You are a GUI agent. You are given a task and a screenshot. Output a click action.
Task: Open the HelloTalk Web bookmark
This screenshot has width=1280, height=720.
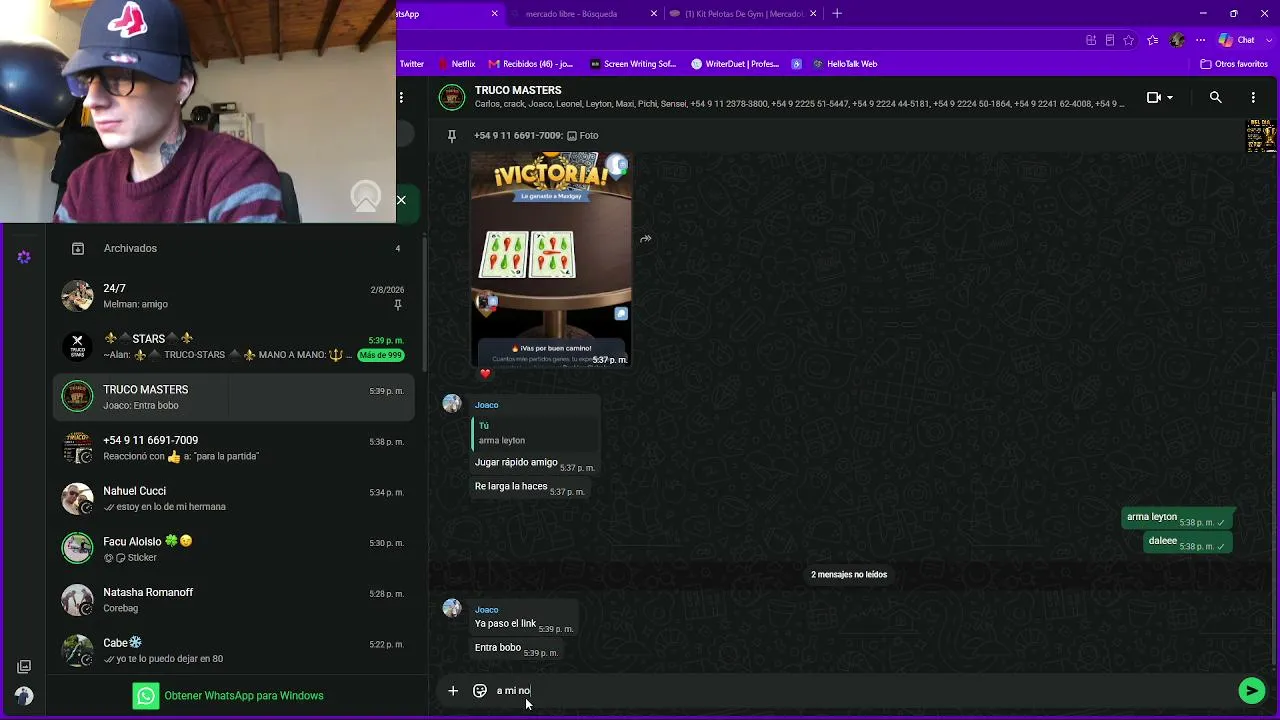point(845,64)
